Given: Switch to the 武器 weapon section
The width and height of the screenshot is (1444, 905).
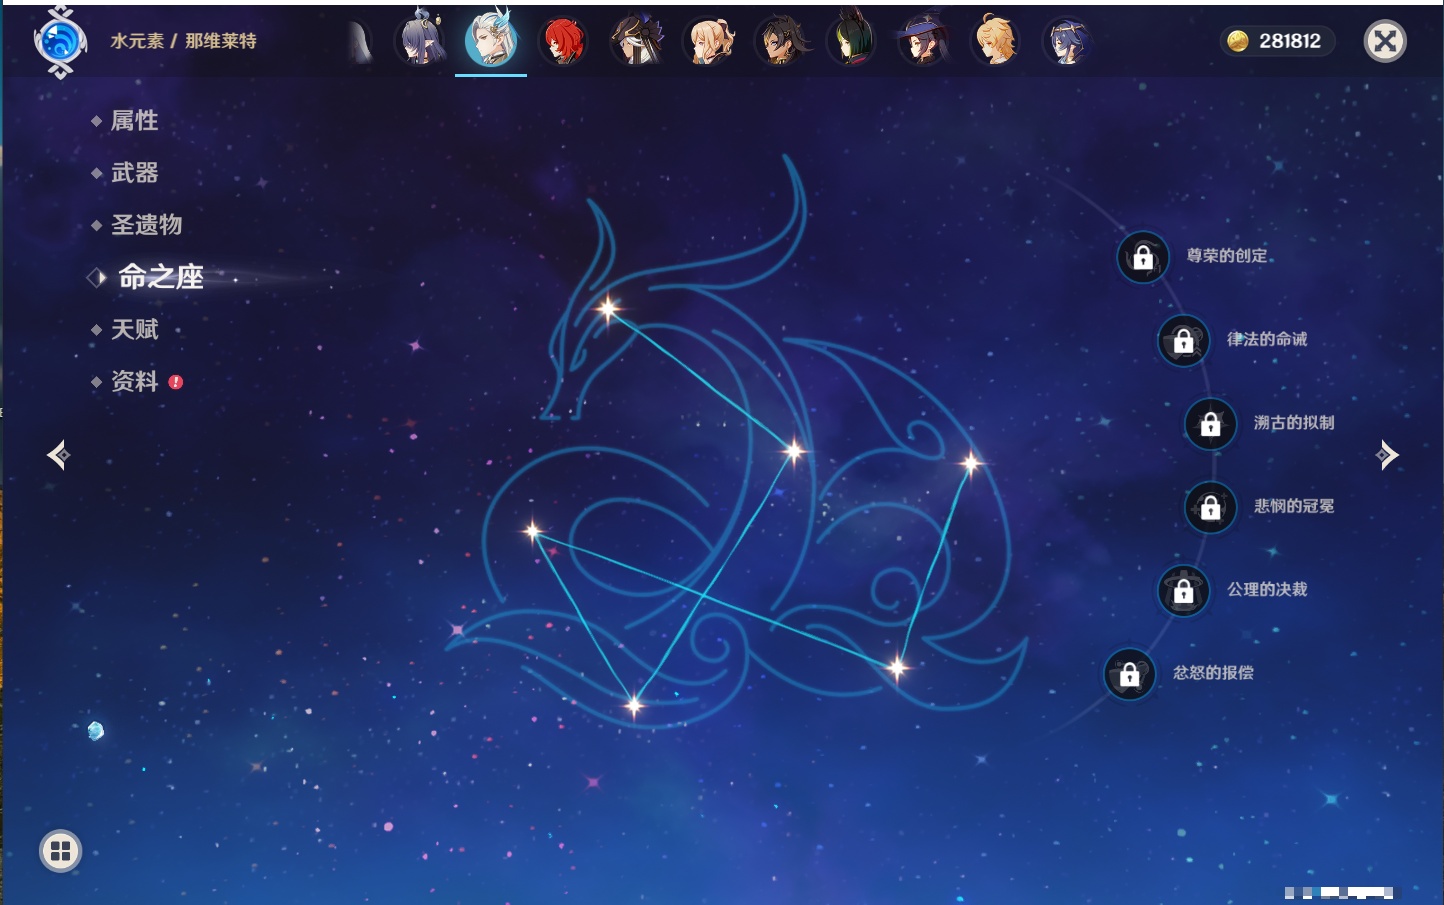Looking at the screenshot, I should click(134, 173).
